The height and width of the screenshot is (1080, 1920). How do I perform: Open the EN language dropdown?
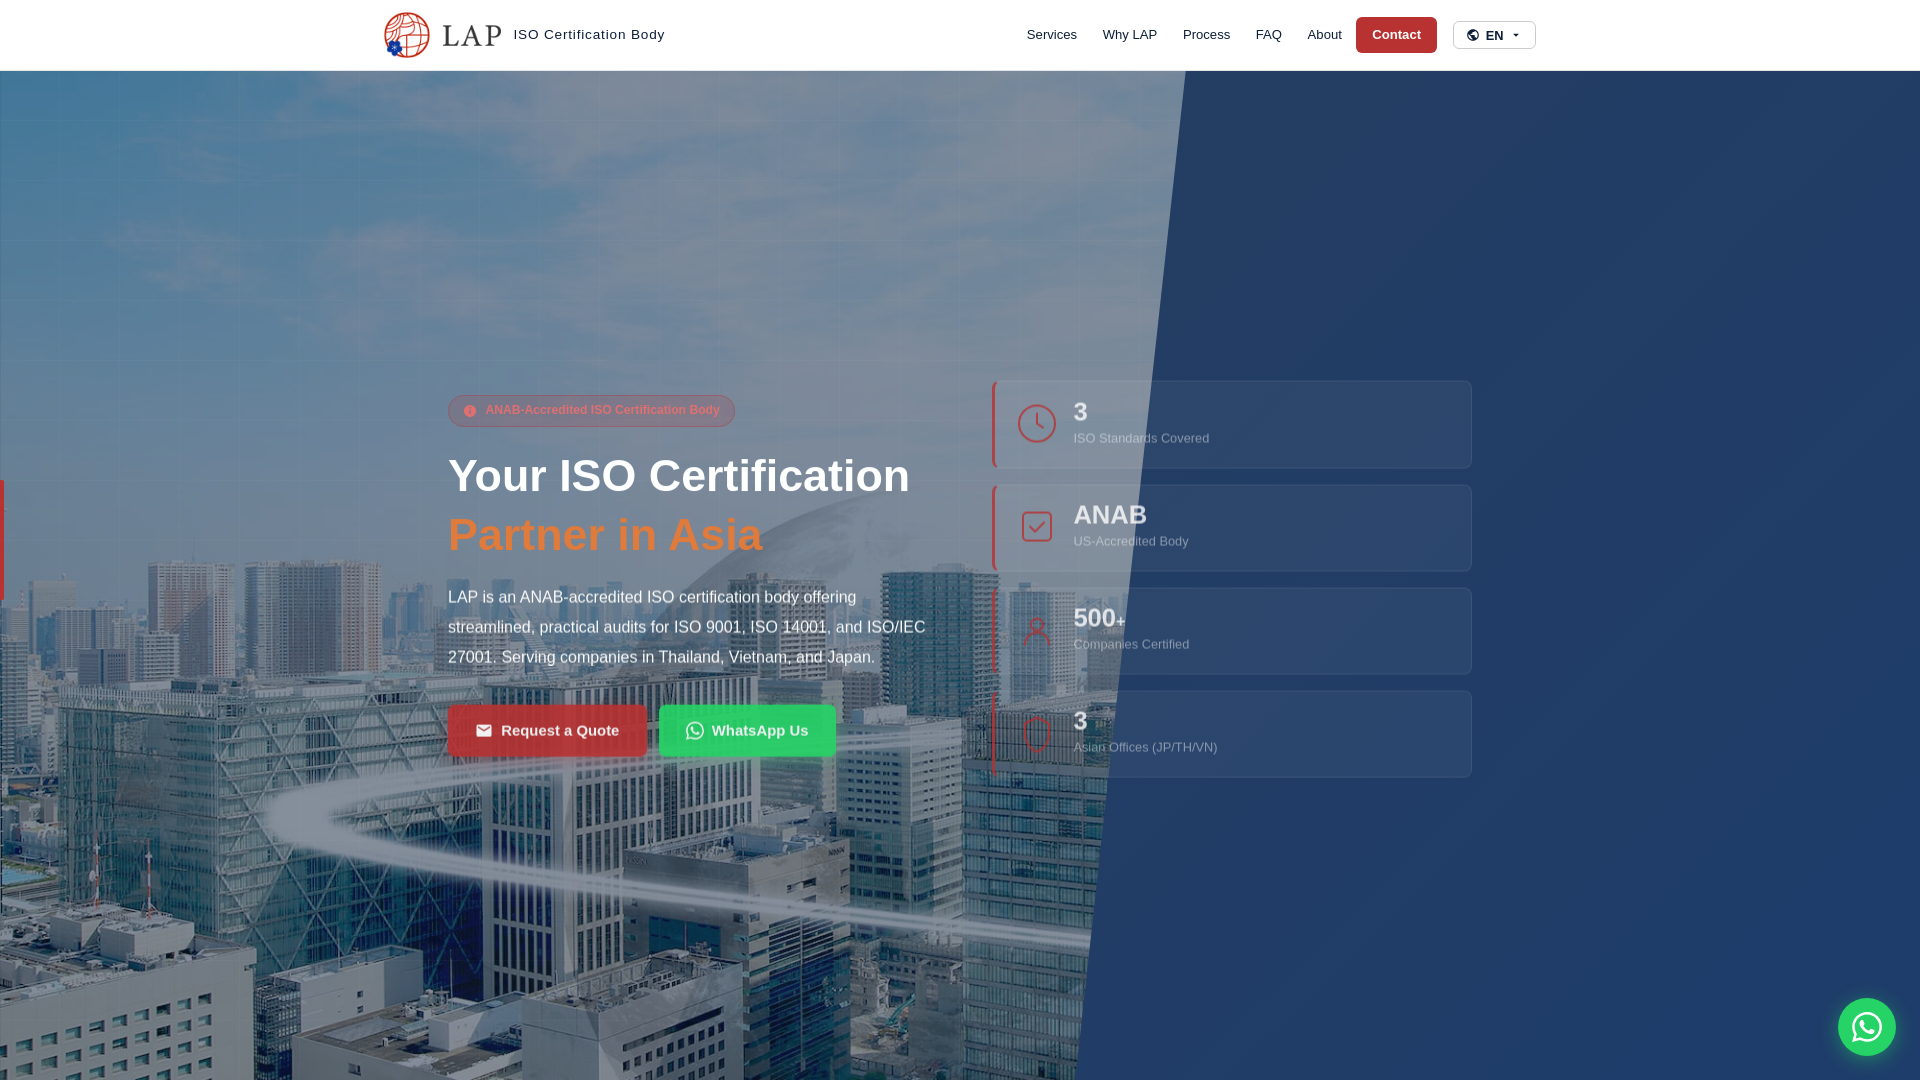(1494, 35)
